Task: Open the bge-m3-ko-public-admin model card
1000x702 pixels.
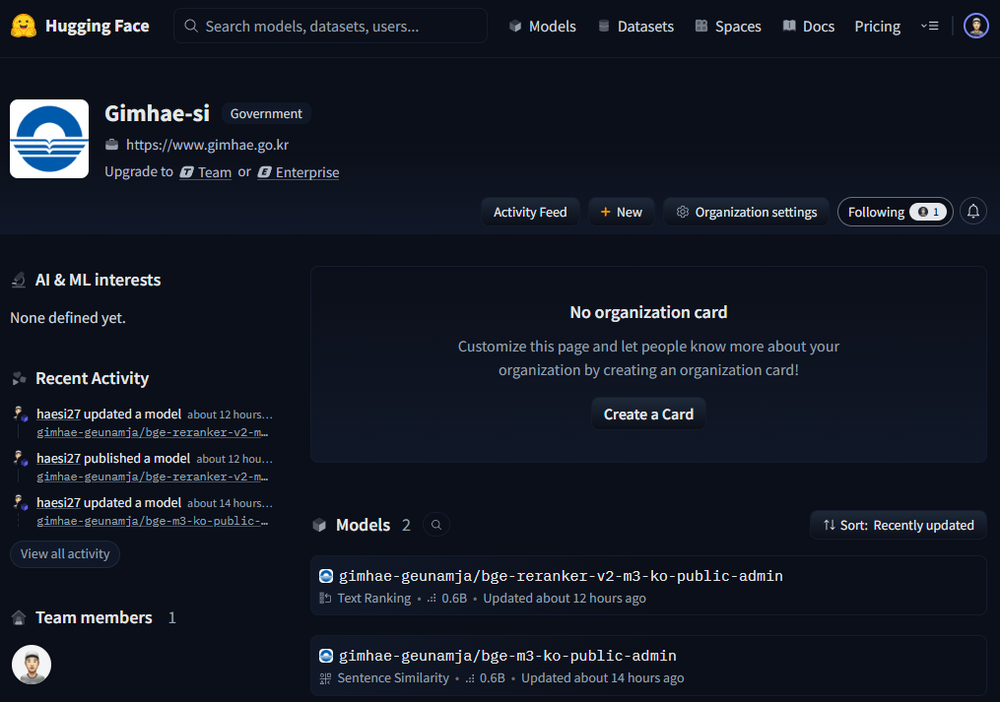Action: [648, 665]
